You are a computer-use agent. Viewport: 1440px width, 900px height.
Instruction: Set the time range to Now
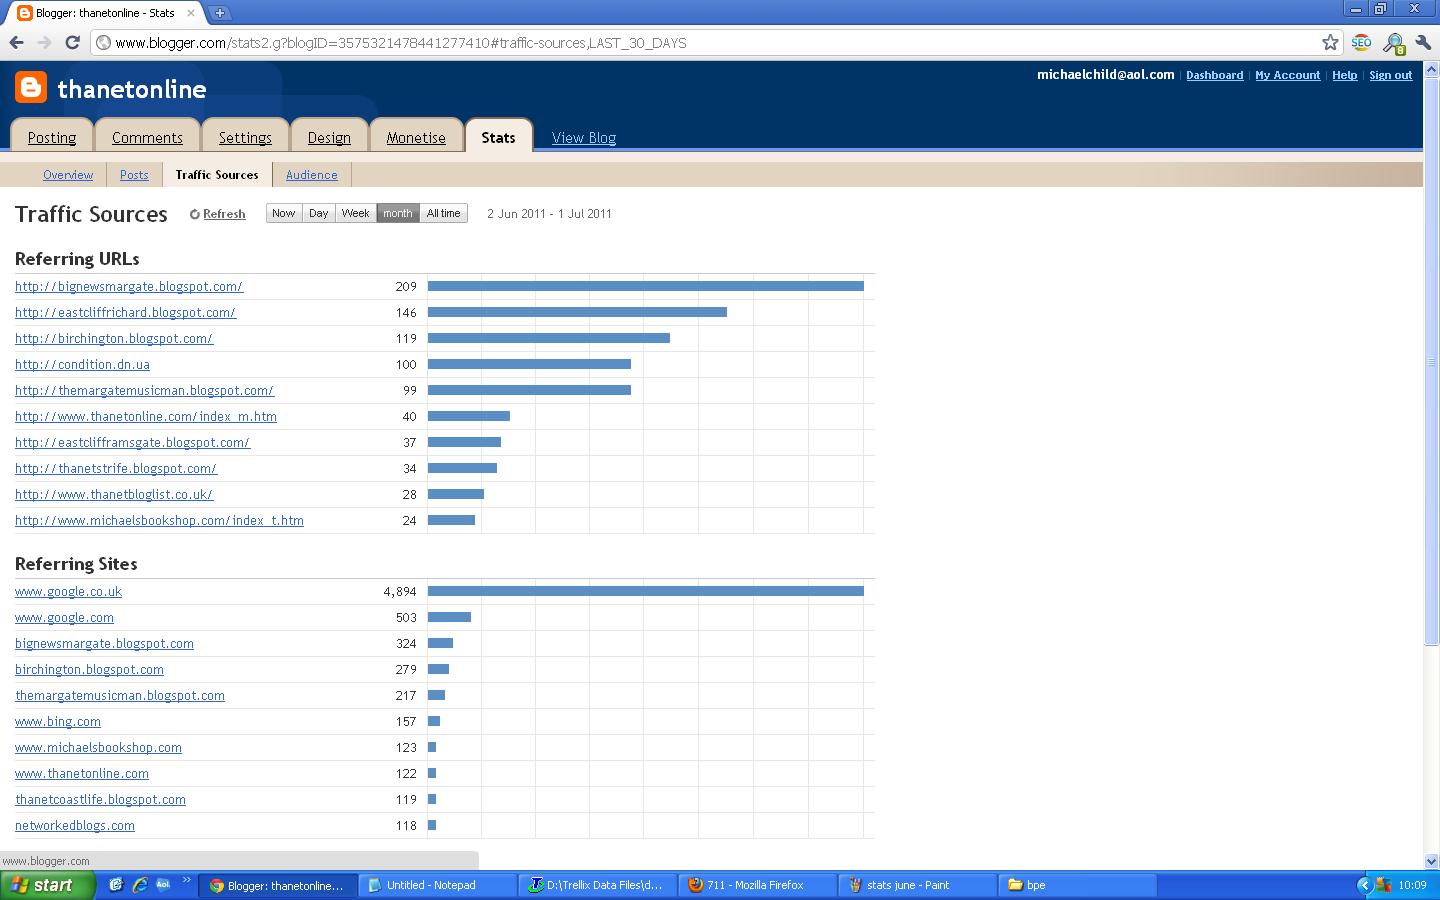coord(284,213)
